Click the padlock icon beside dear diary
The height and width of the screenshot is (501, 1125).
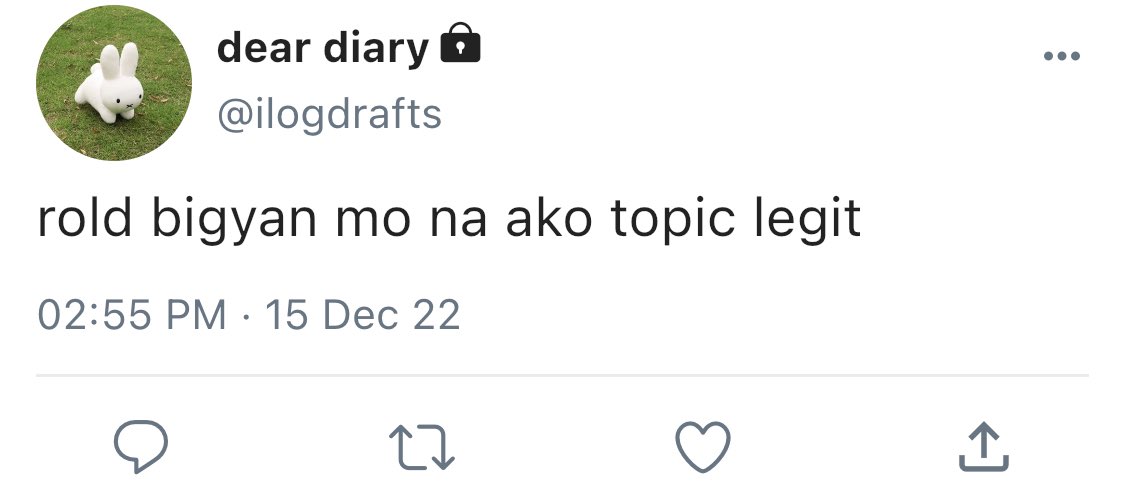(x=460, y=43)
